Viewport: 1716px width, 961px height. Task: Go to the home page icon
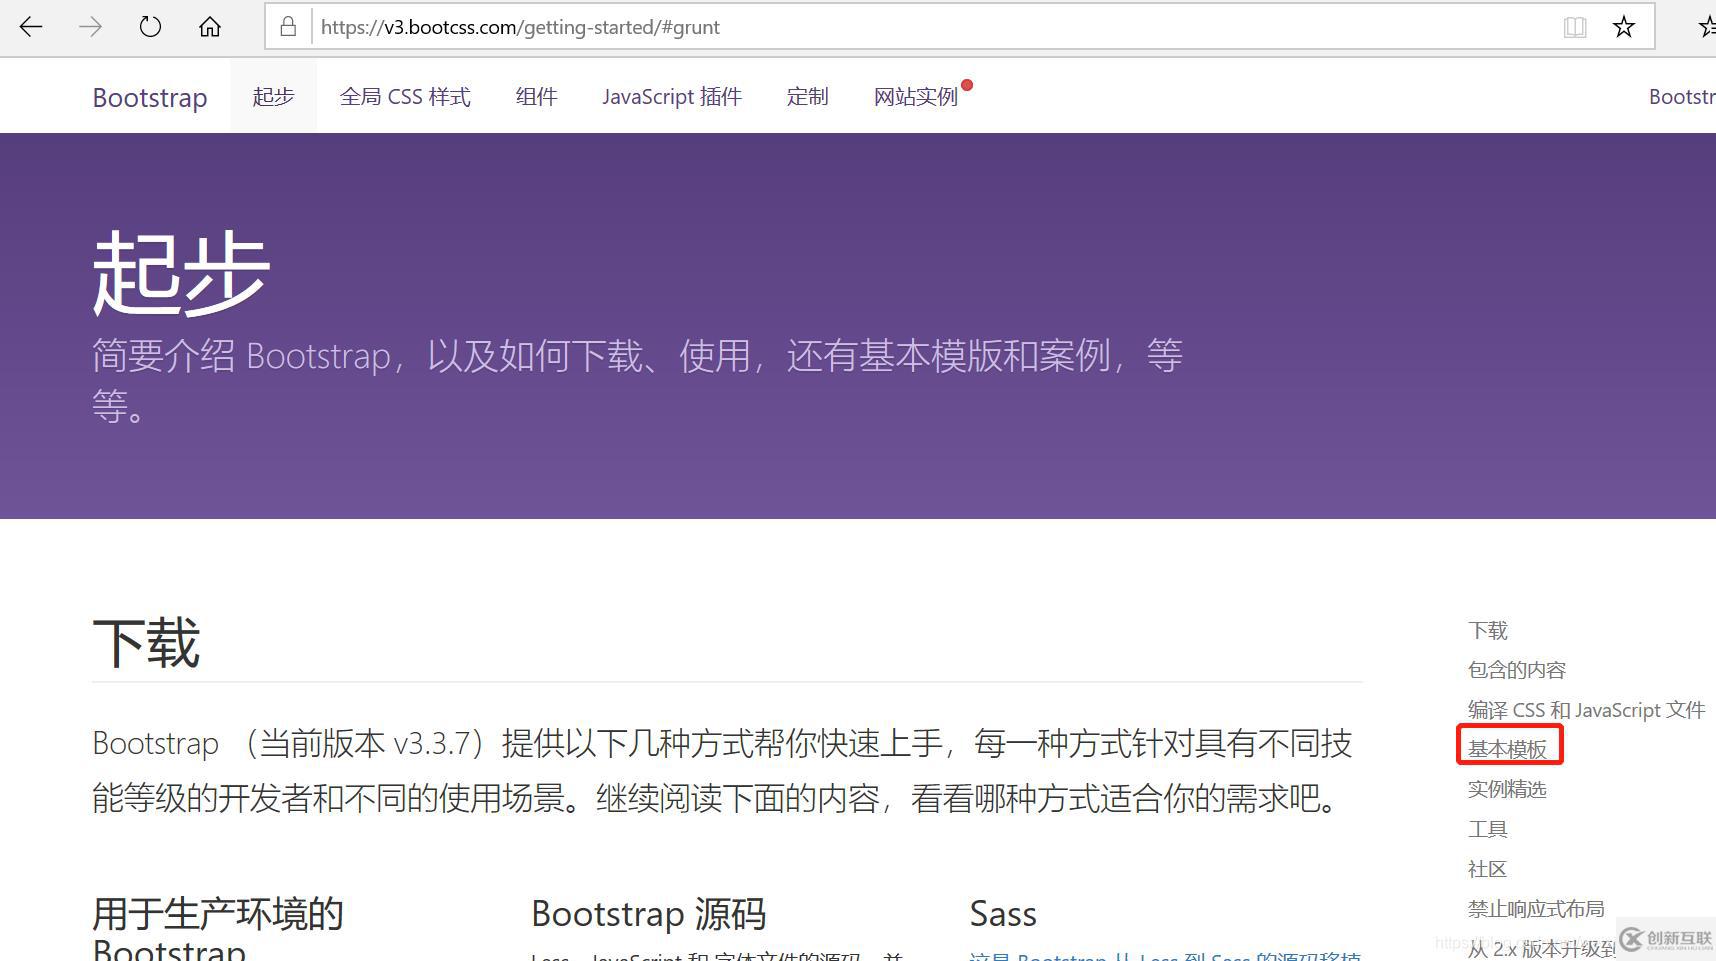tap(210, 27)
